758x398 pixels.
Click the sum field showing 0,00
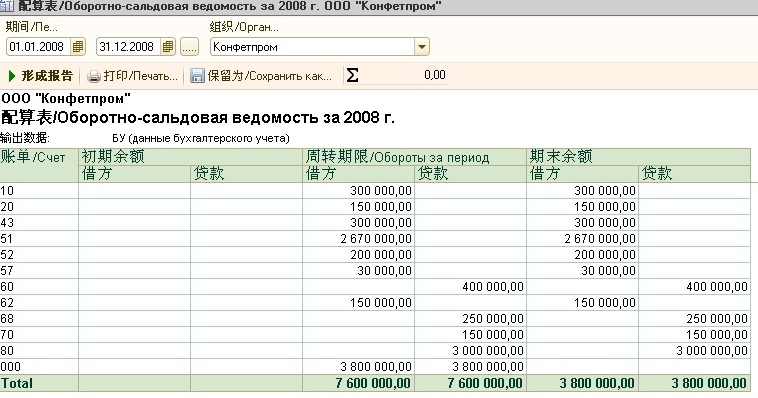[x=404, y=75]
